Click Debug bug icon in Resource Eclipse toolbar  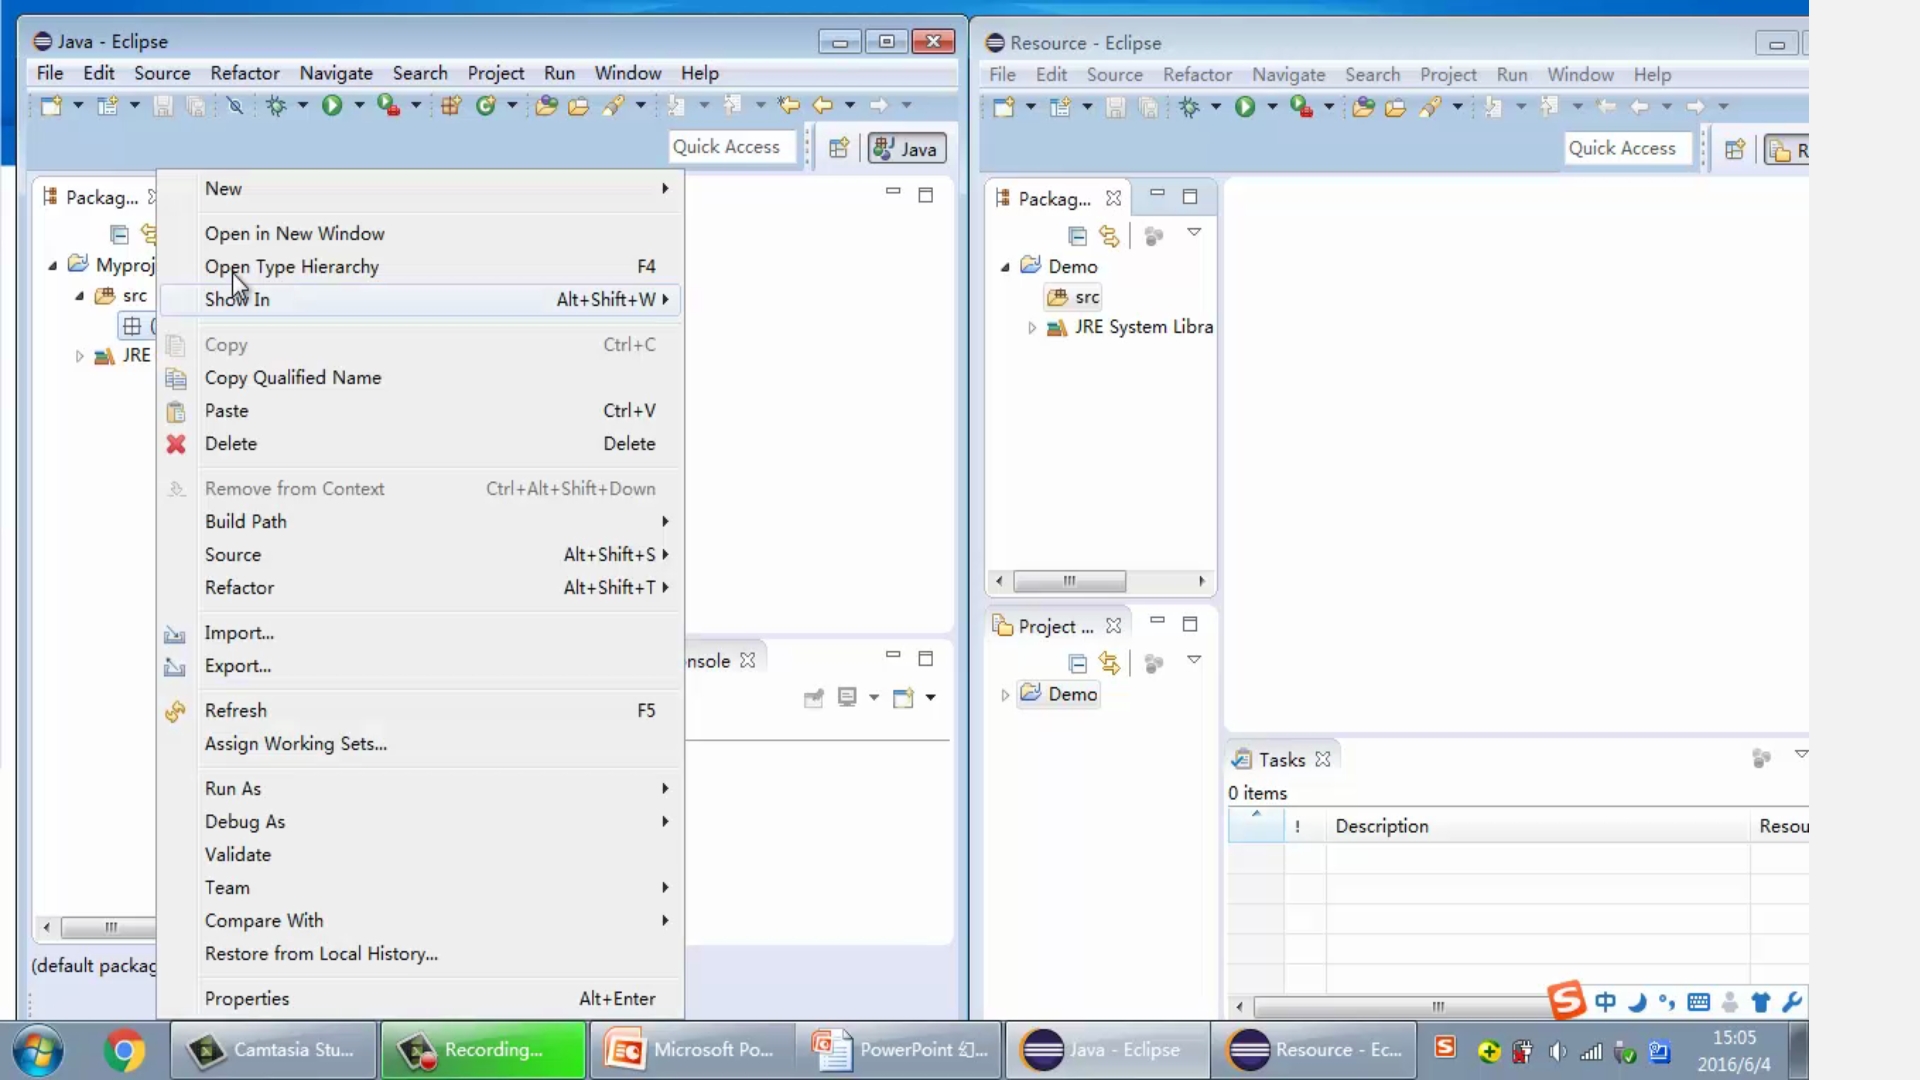[1189, 107]
